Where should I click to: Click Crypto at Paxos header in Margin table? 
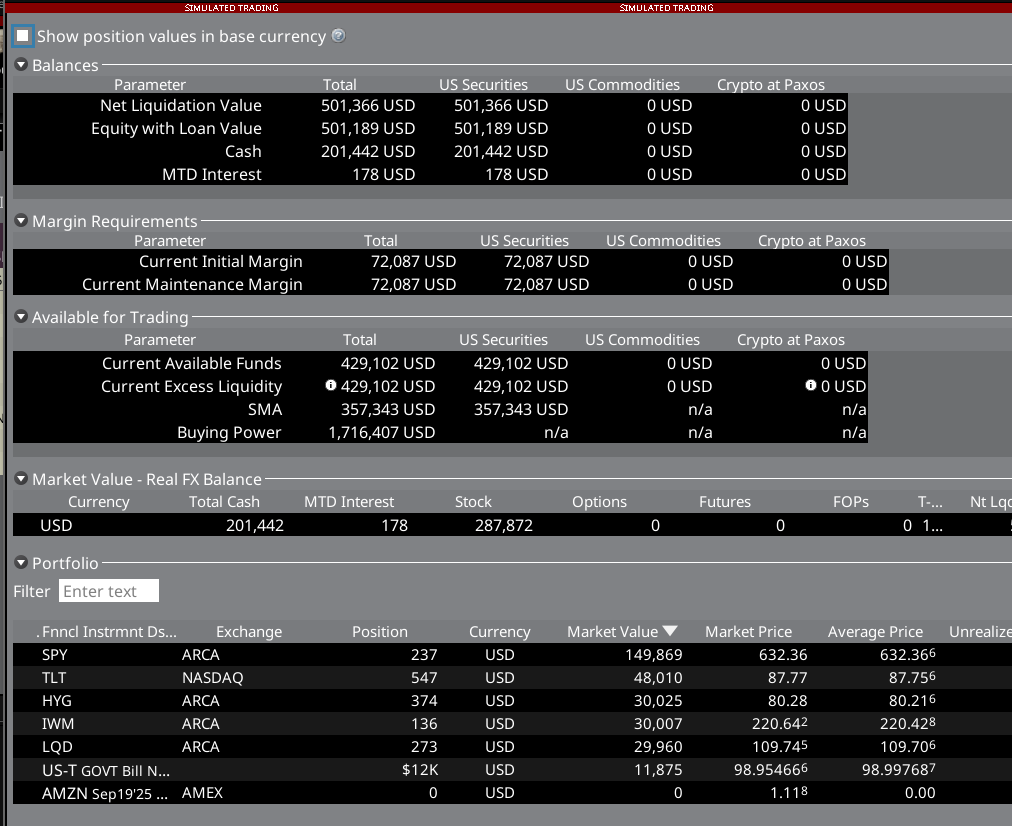click(x=812, y=241)
